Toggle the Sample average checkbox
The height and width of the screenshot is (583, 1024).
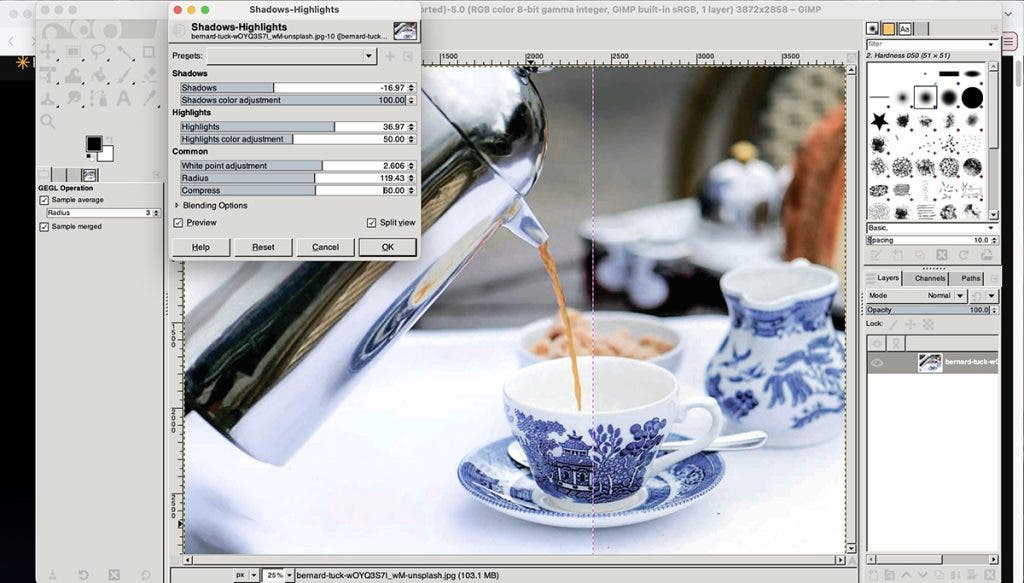(44, 200)
